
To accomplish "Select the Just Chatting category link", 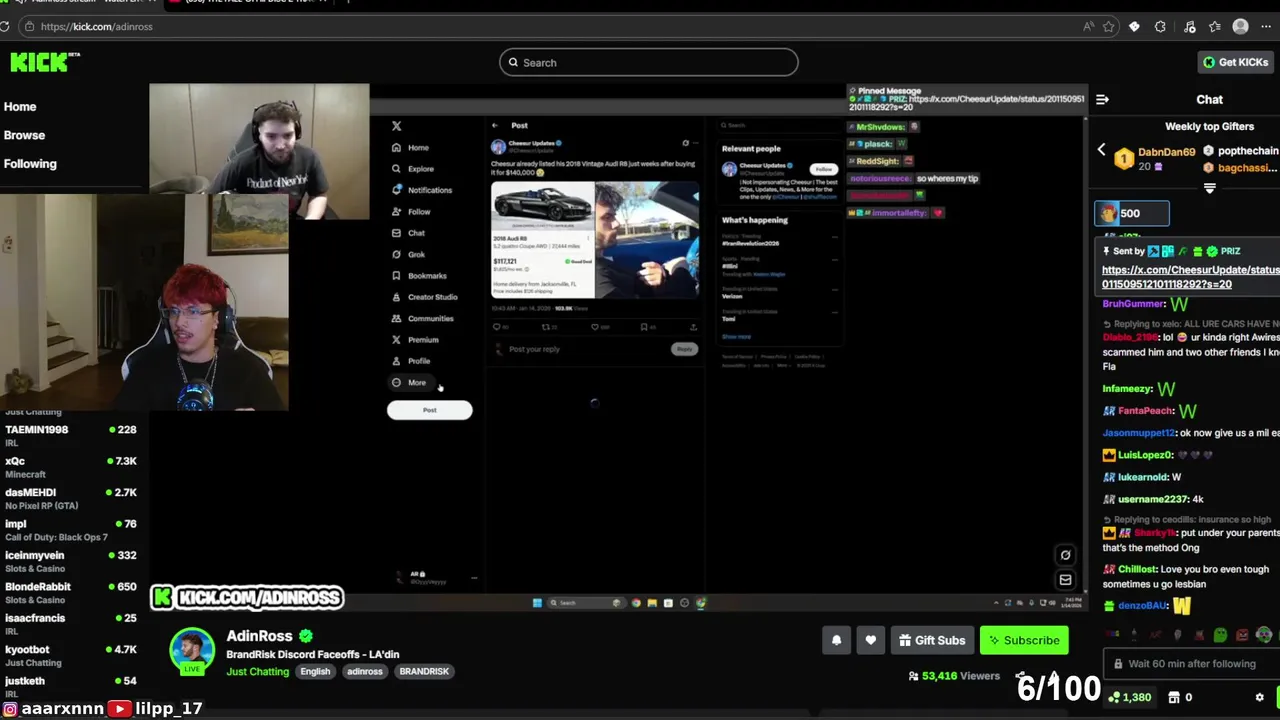I will tap(257, 672).
